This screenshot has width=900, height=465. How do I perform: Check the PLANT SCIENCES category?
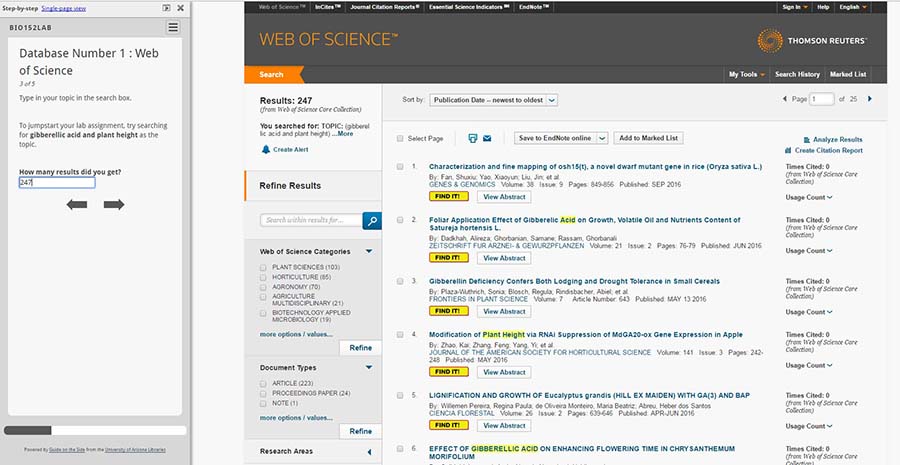pos(263,268)
